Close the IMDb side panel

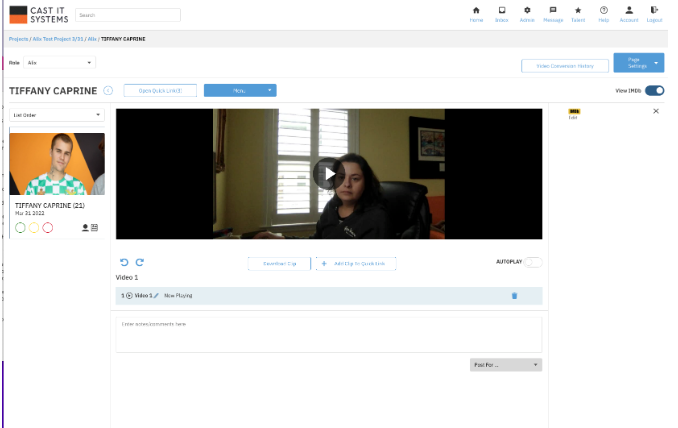pyautogui.click(x=656, y=112)
